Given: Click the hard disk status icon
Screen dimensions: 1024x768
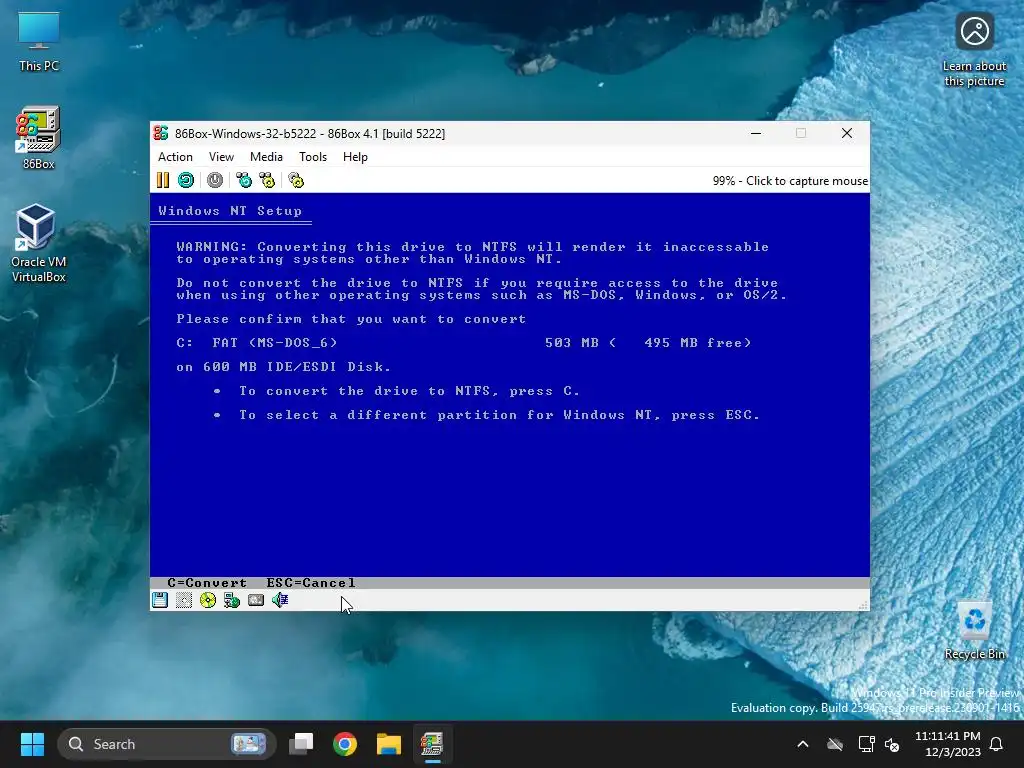Looking at the screenshot, I should click(x=256, y=600).
